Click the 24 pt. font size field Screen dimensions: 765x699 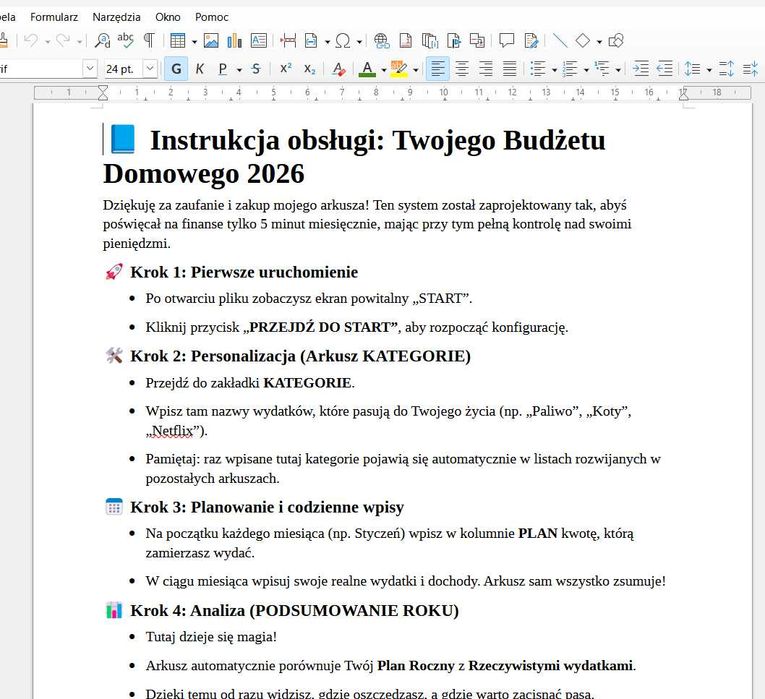(123, 69)
